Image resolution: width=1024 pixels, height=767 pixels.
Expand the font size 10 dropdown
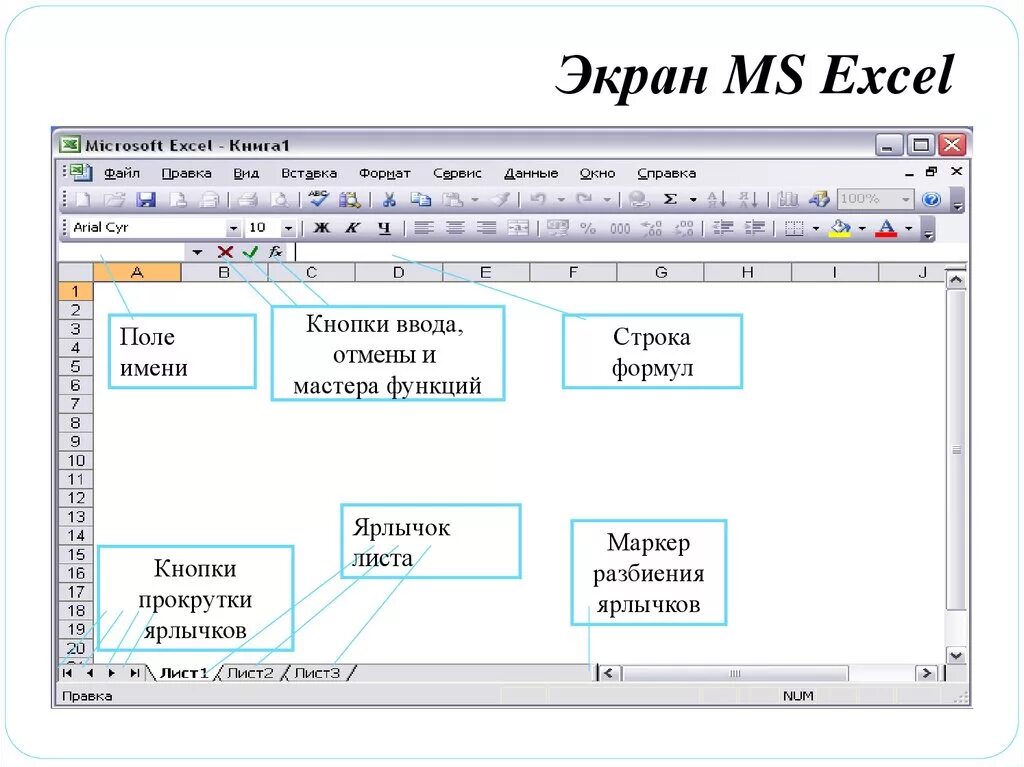288,228
